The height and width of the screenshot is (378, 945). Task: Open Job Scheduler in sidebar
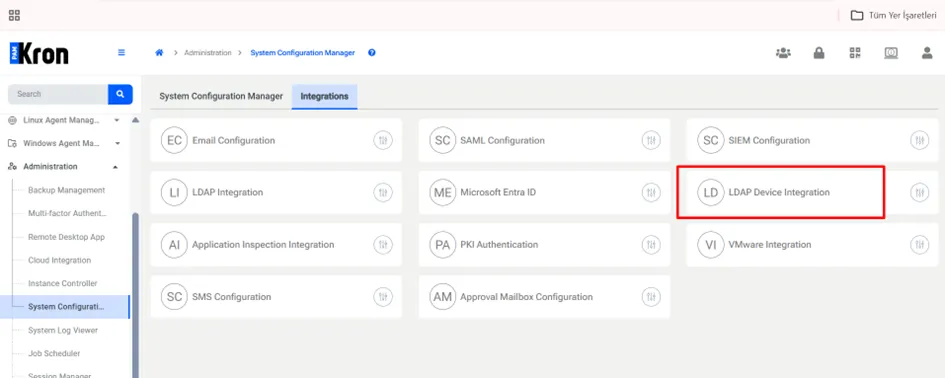[x=54, y=353]
